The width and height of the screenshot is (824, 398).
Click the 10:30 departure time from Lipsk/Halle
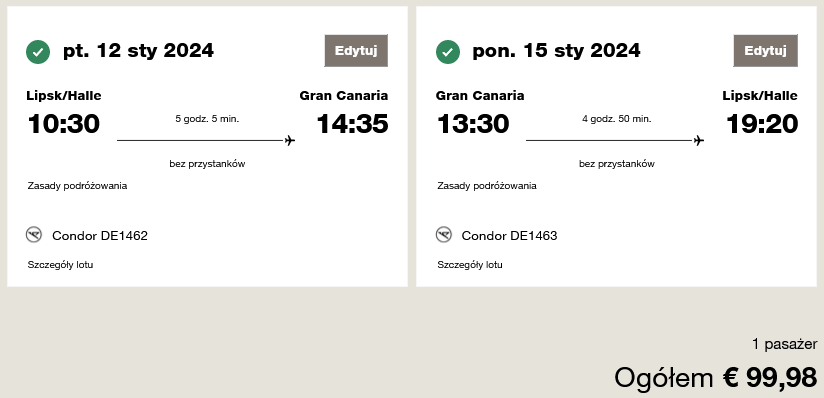click(64, 124)
